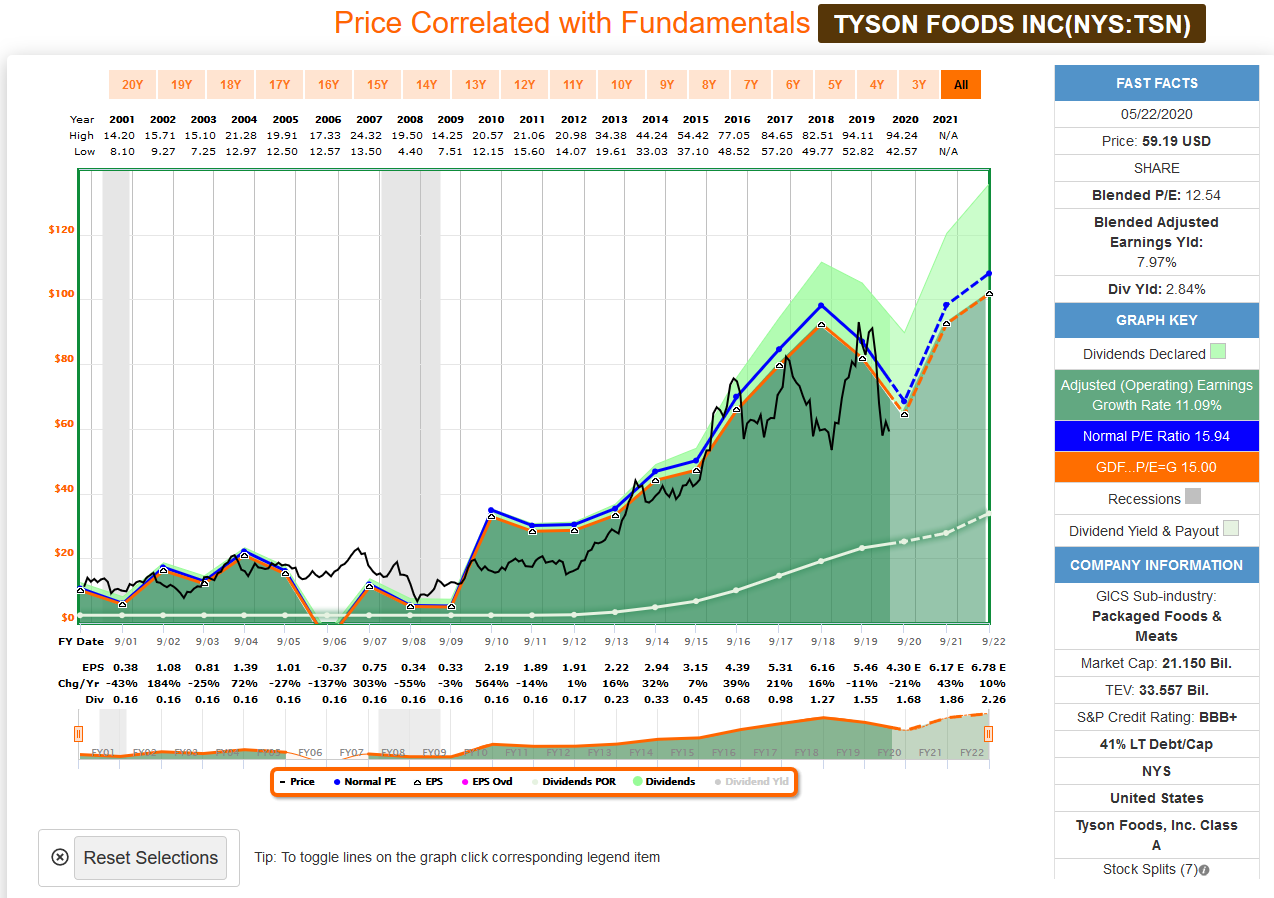Choose the 18Y time range
The image size is (1274, 898).
[x=230, y=85]
